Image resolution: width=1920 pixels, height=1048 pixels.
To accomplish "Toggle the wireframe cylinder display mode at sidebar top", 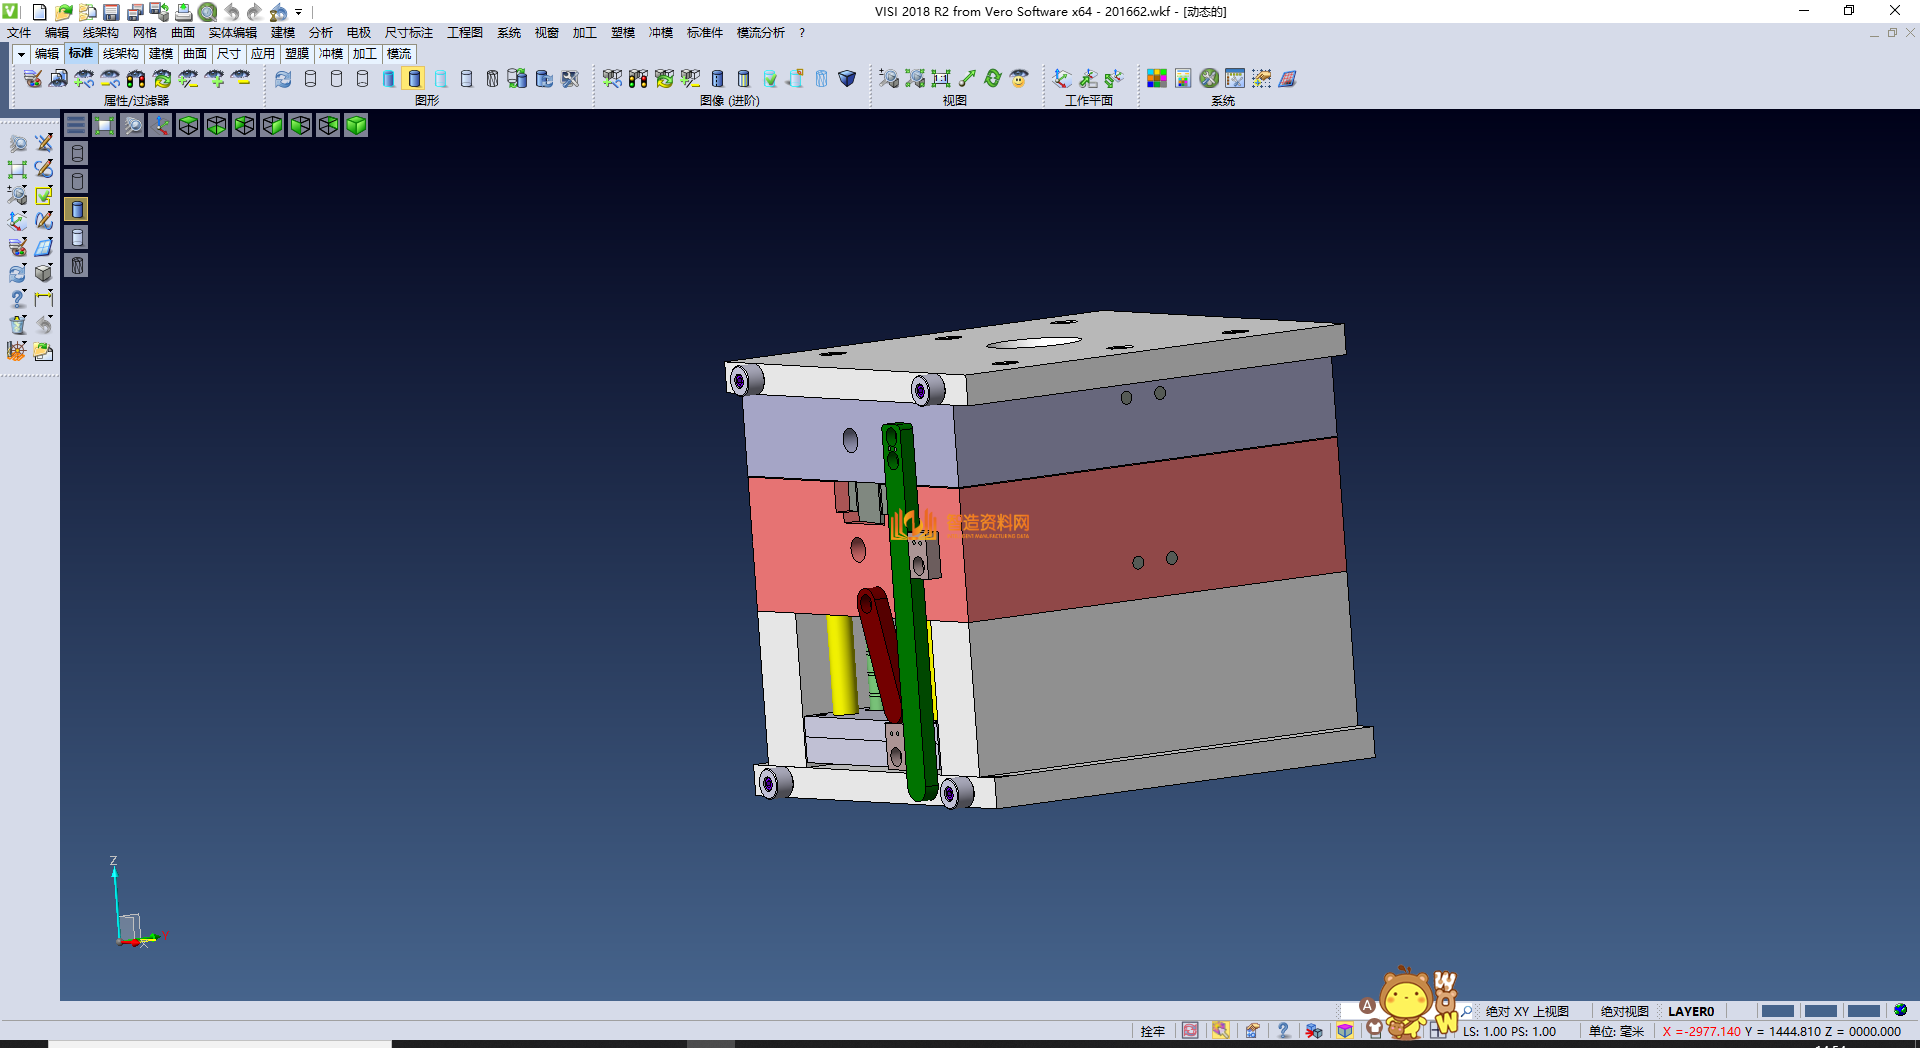I will click(77, 153).
